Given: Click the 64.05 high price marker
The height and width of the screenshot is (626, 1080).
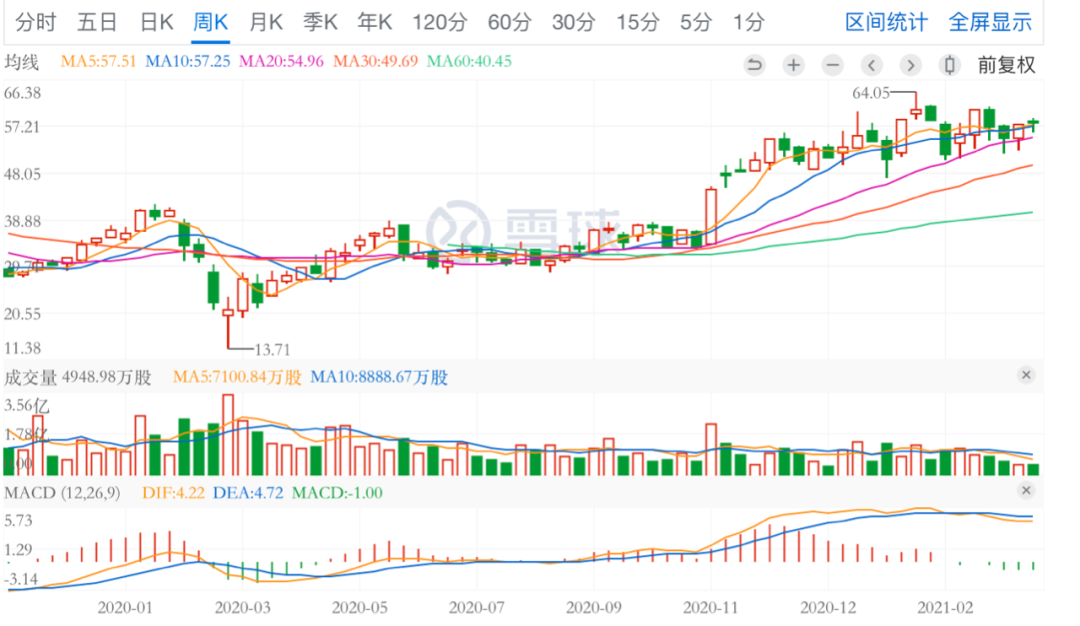Looking at the screenshot, I should [871, 93].
